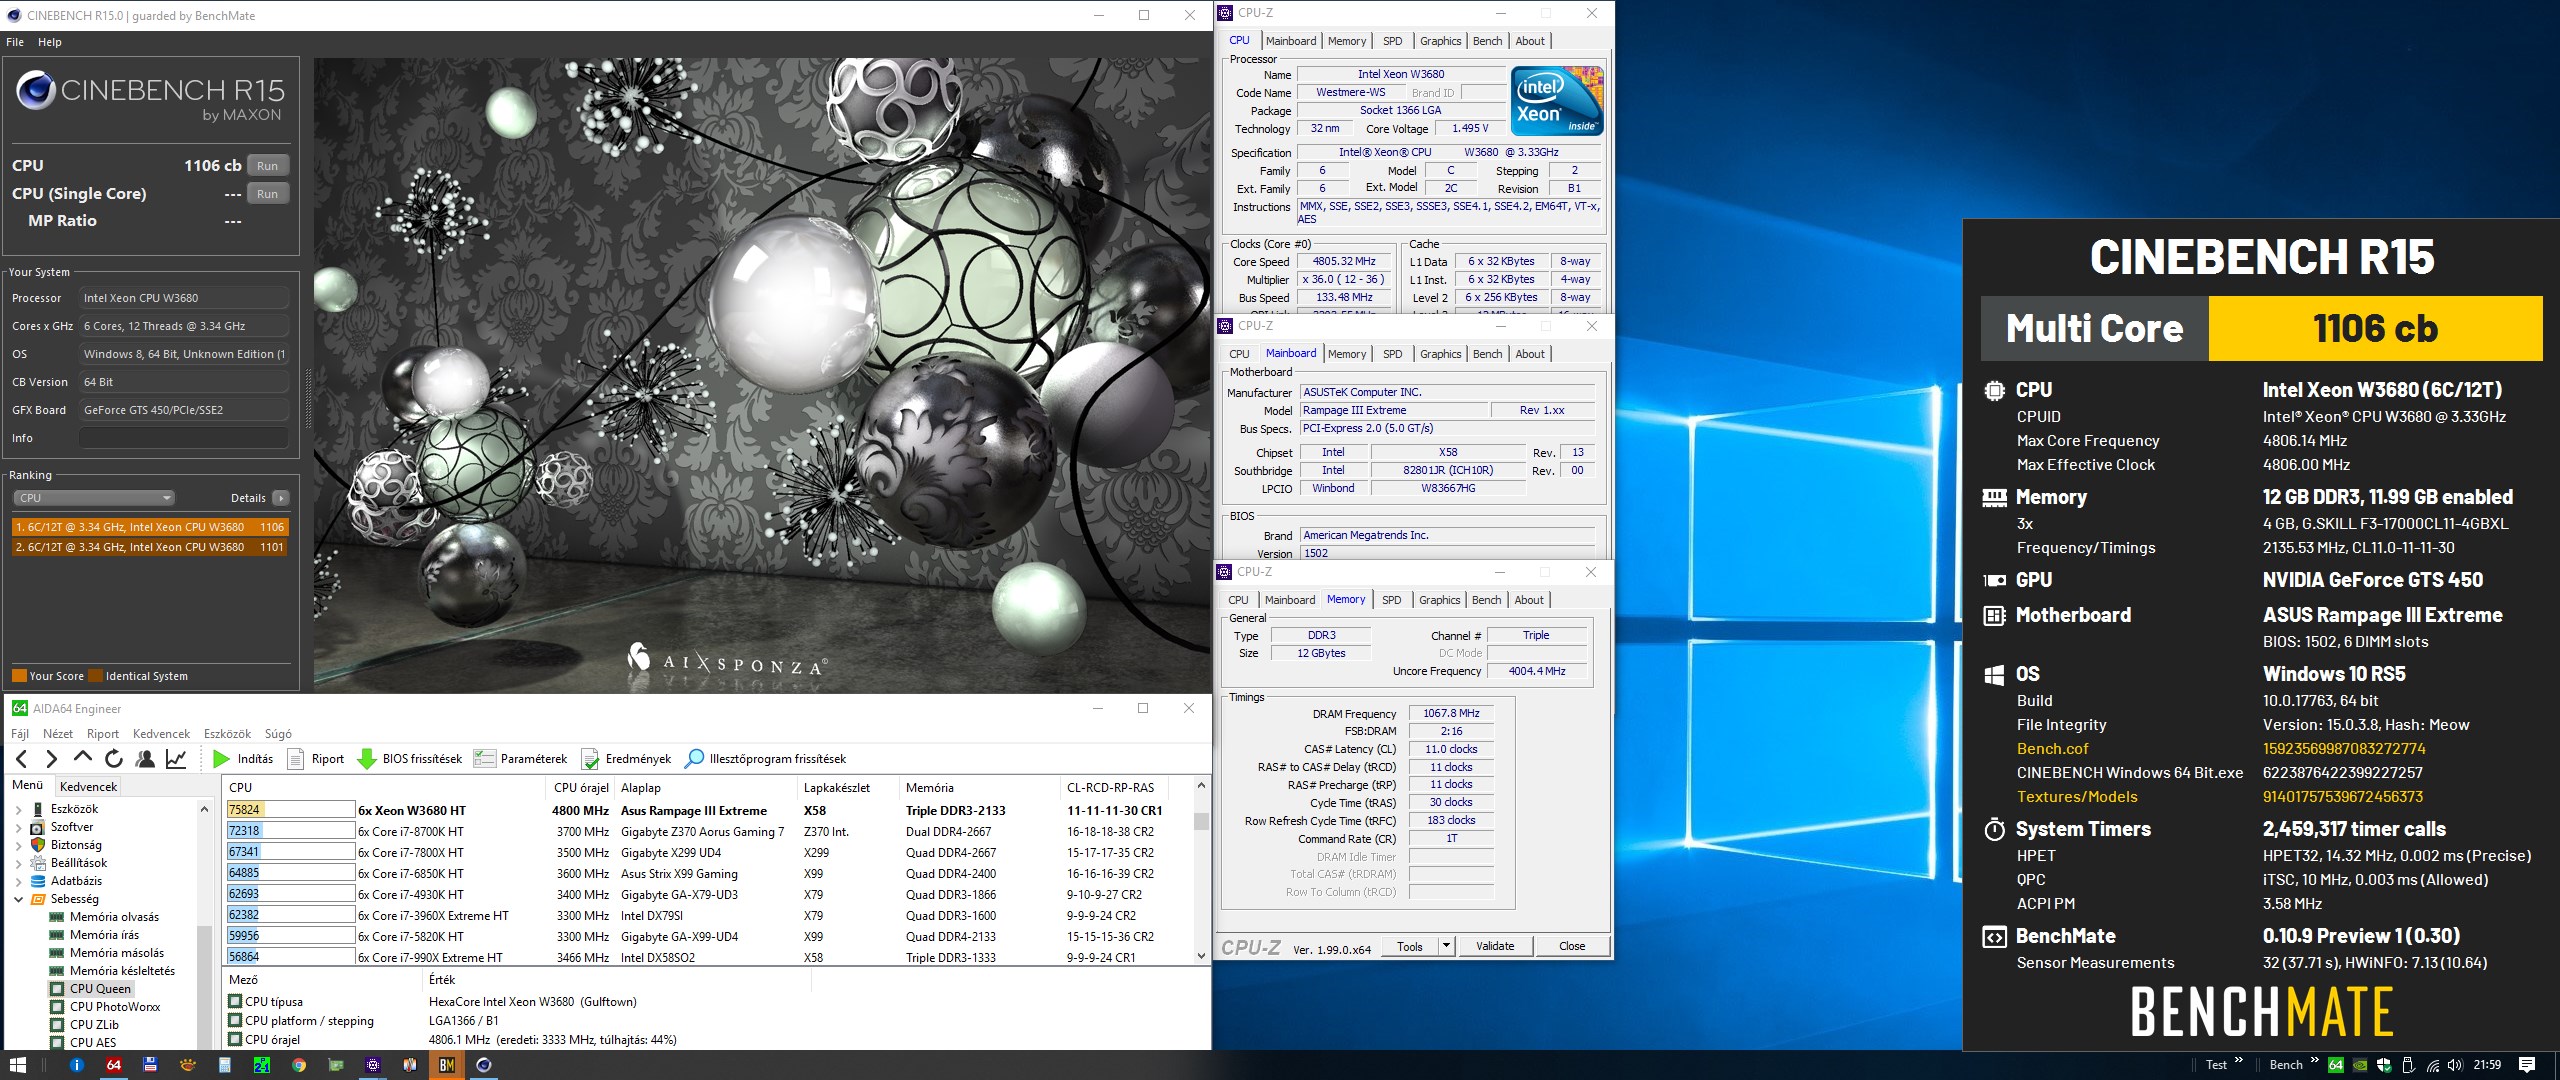Click the volume speaker tray icon
2560x1080 pixels.
tap(2457, 1065)
